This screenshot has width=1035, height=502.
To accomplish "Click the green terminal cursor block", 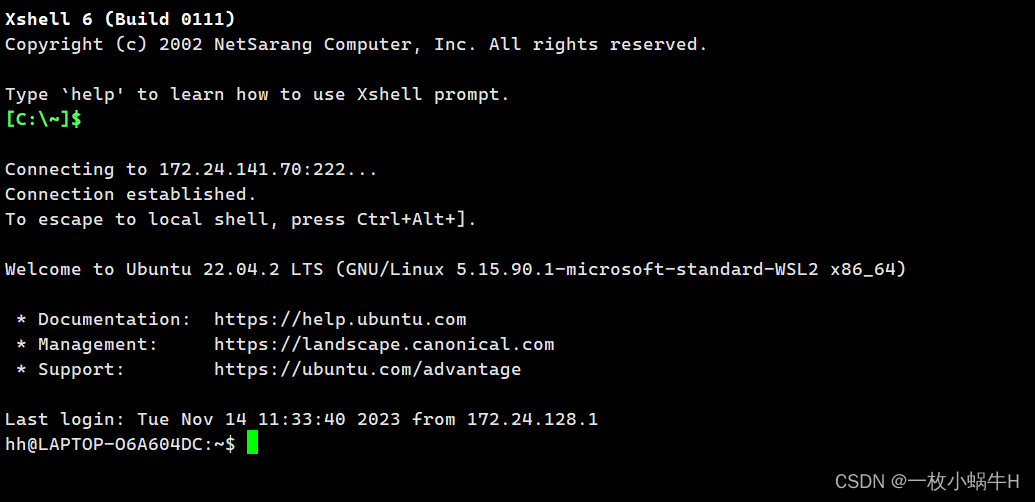I will pos(252,443).
